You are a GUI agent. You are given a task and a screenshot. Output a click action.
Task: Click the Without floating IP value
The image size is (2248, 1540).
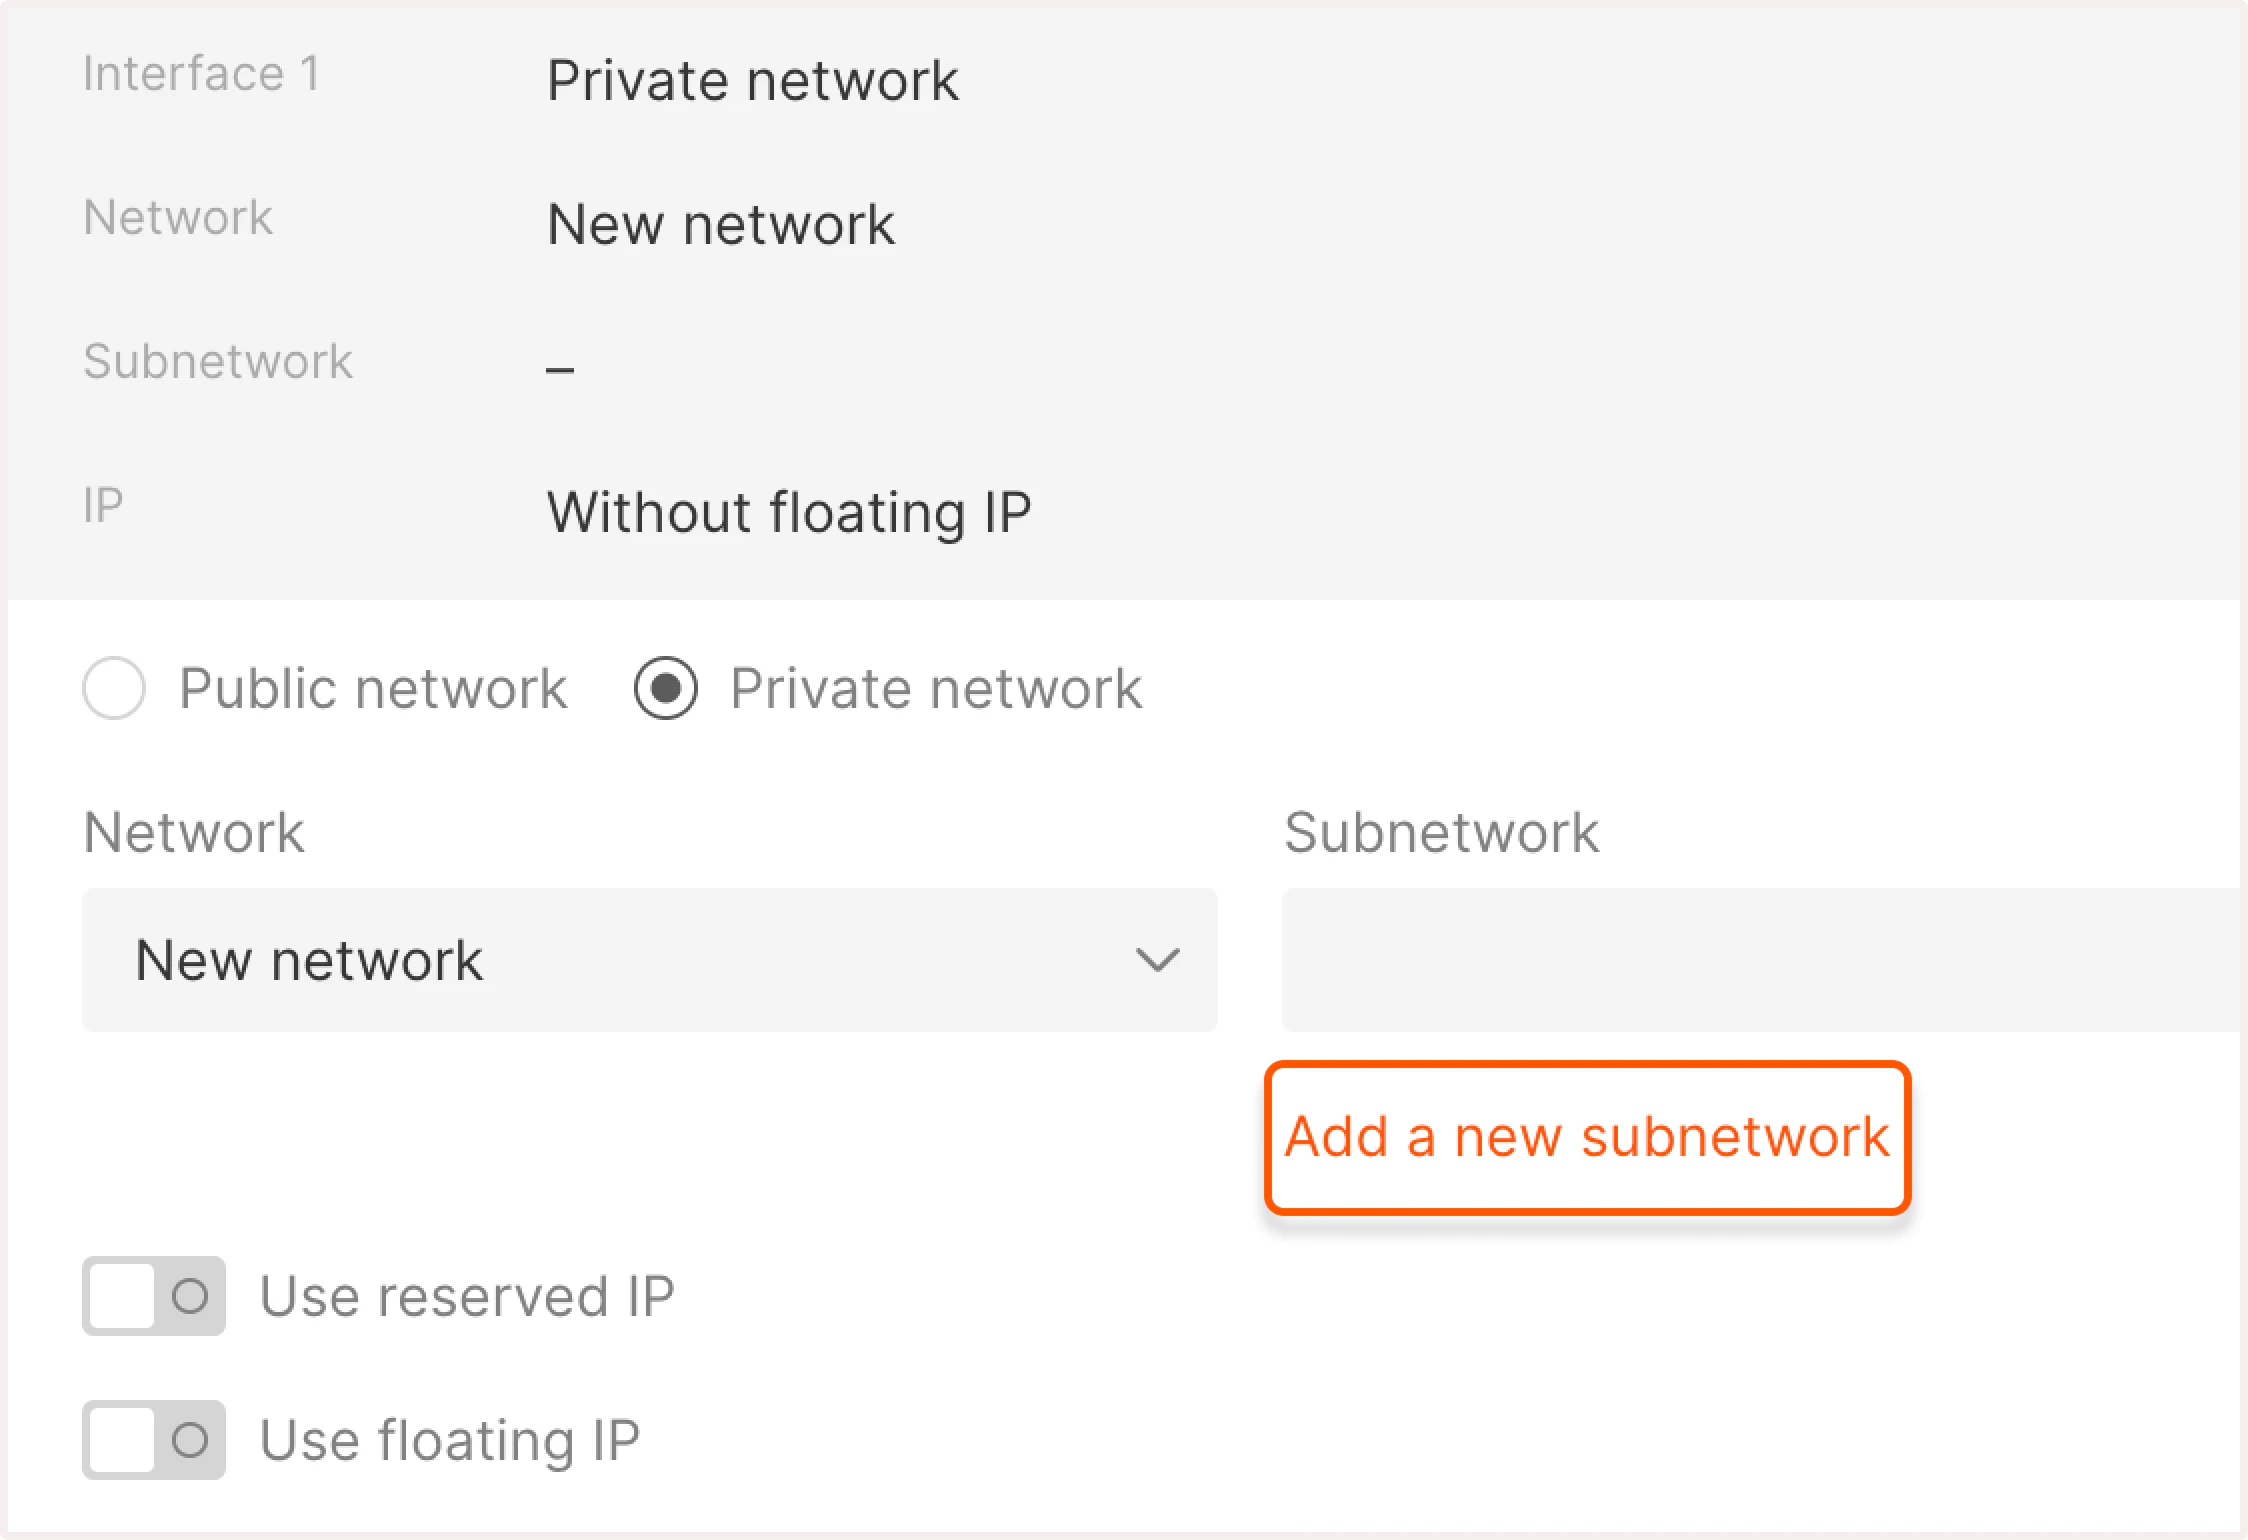click(789, 512)
